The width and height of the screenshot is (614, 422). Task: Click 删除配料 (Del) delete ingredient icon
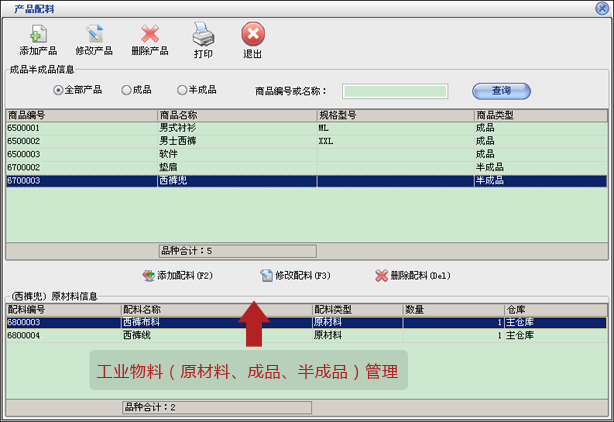pos(381,275)
